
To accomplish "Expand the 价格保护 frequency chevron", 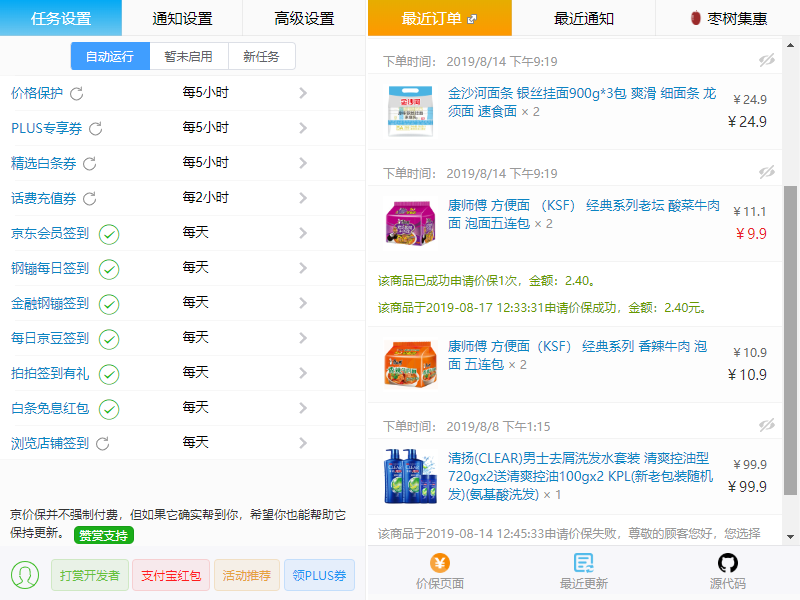I will coord(303,93).
